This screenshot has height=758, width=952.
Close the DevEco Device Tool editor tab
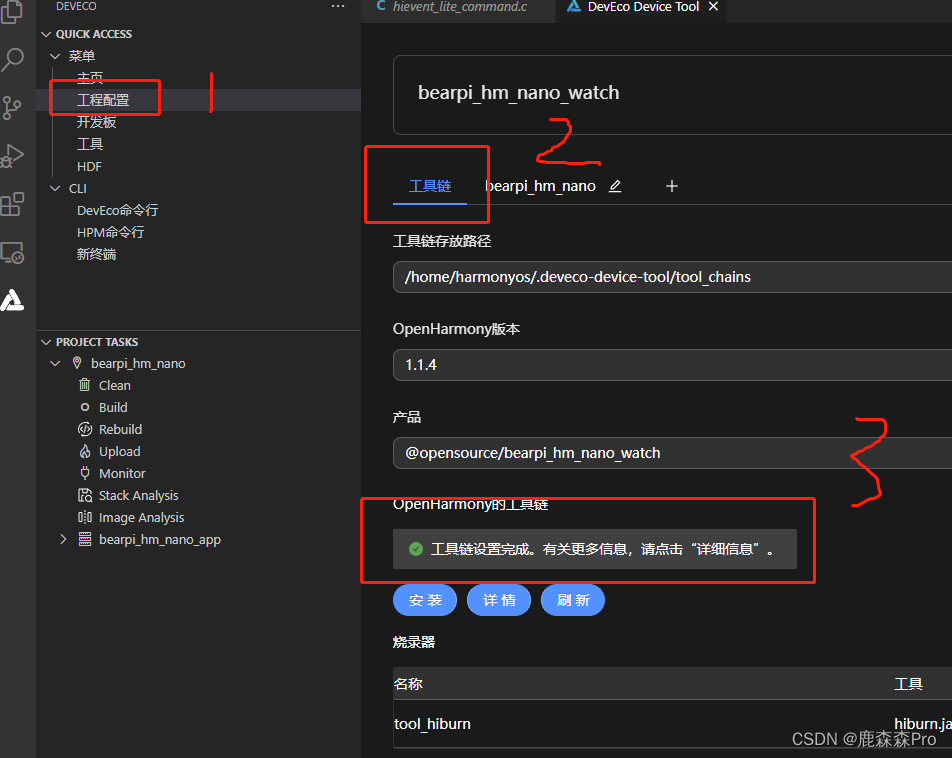pos(713,7)
